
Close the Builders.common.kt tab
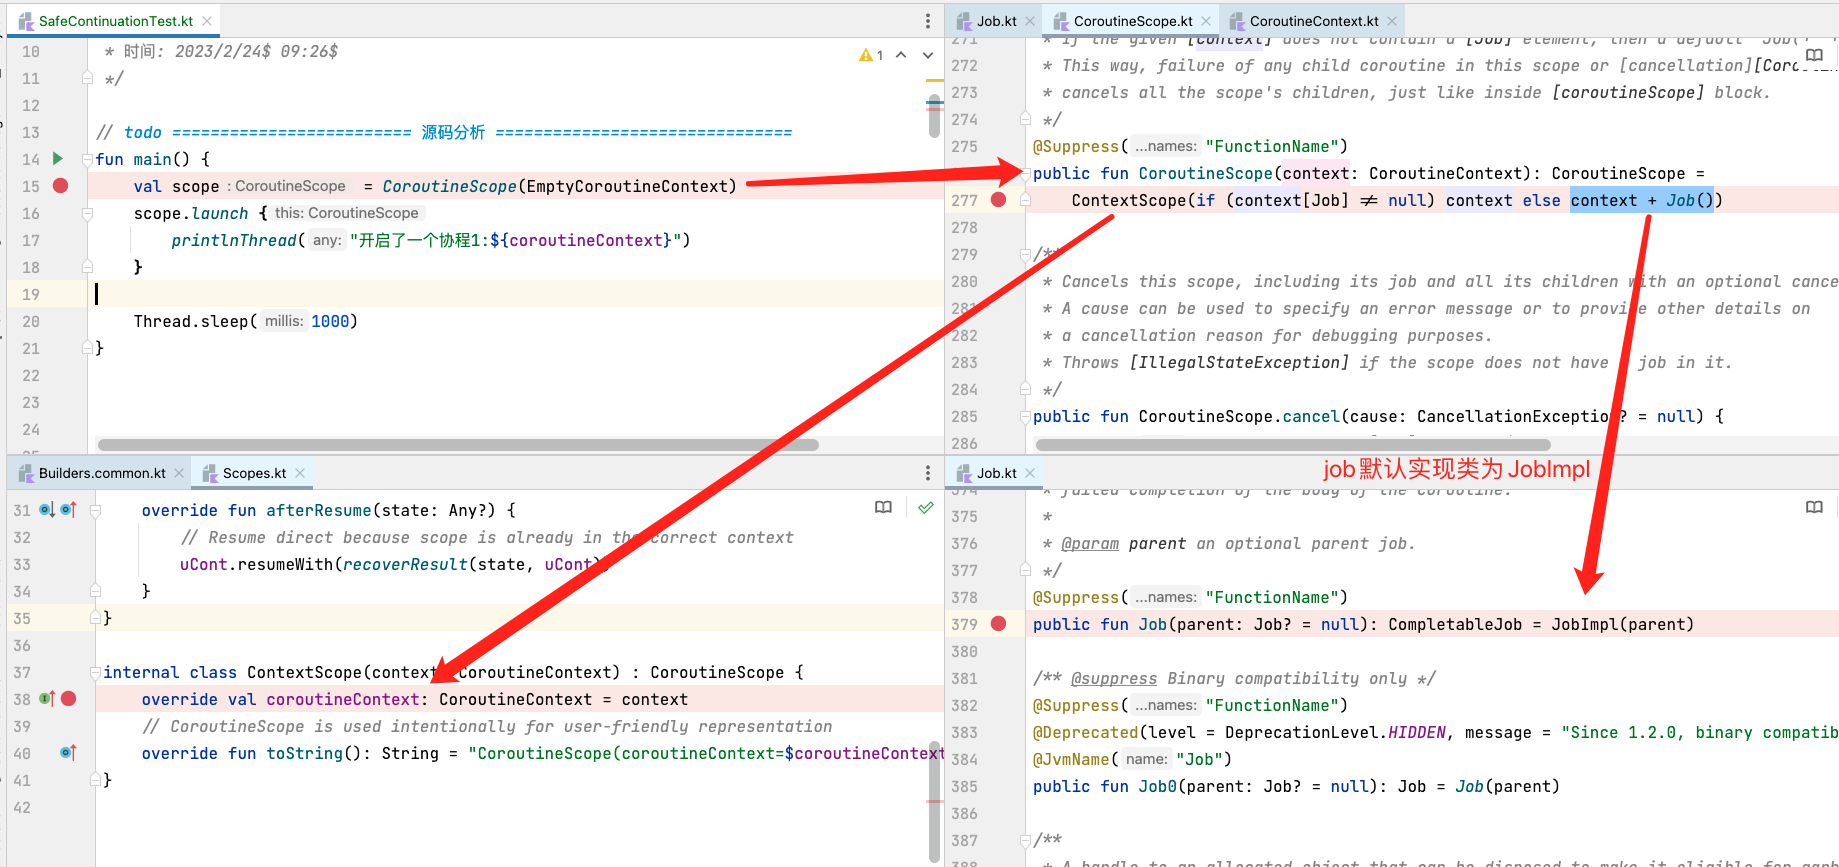point(179,473)
